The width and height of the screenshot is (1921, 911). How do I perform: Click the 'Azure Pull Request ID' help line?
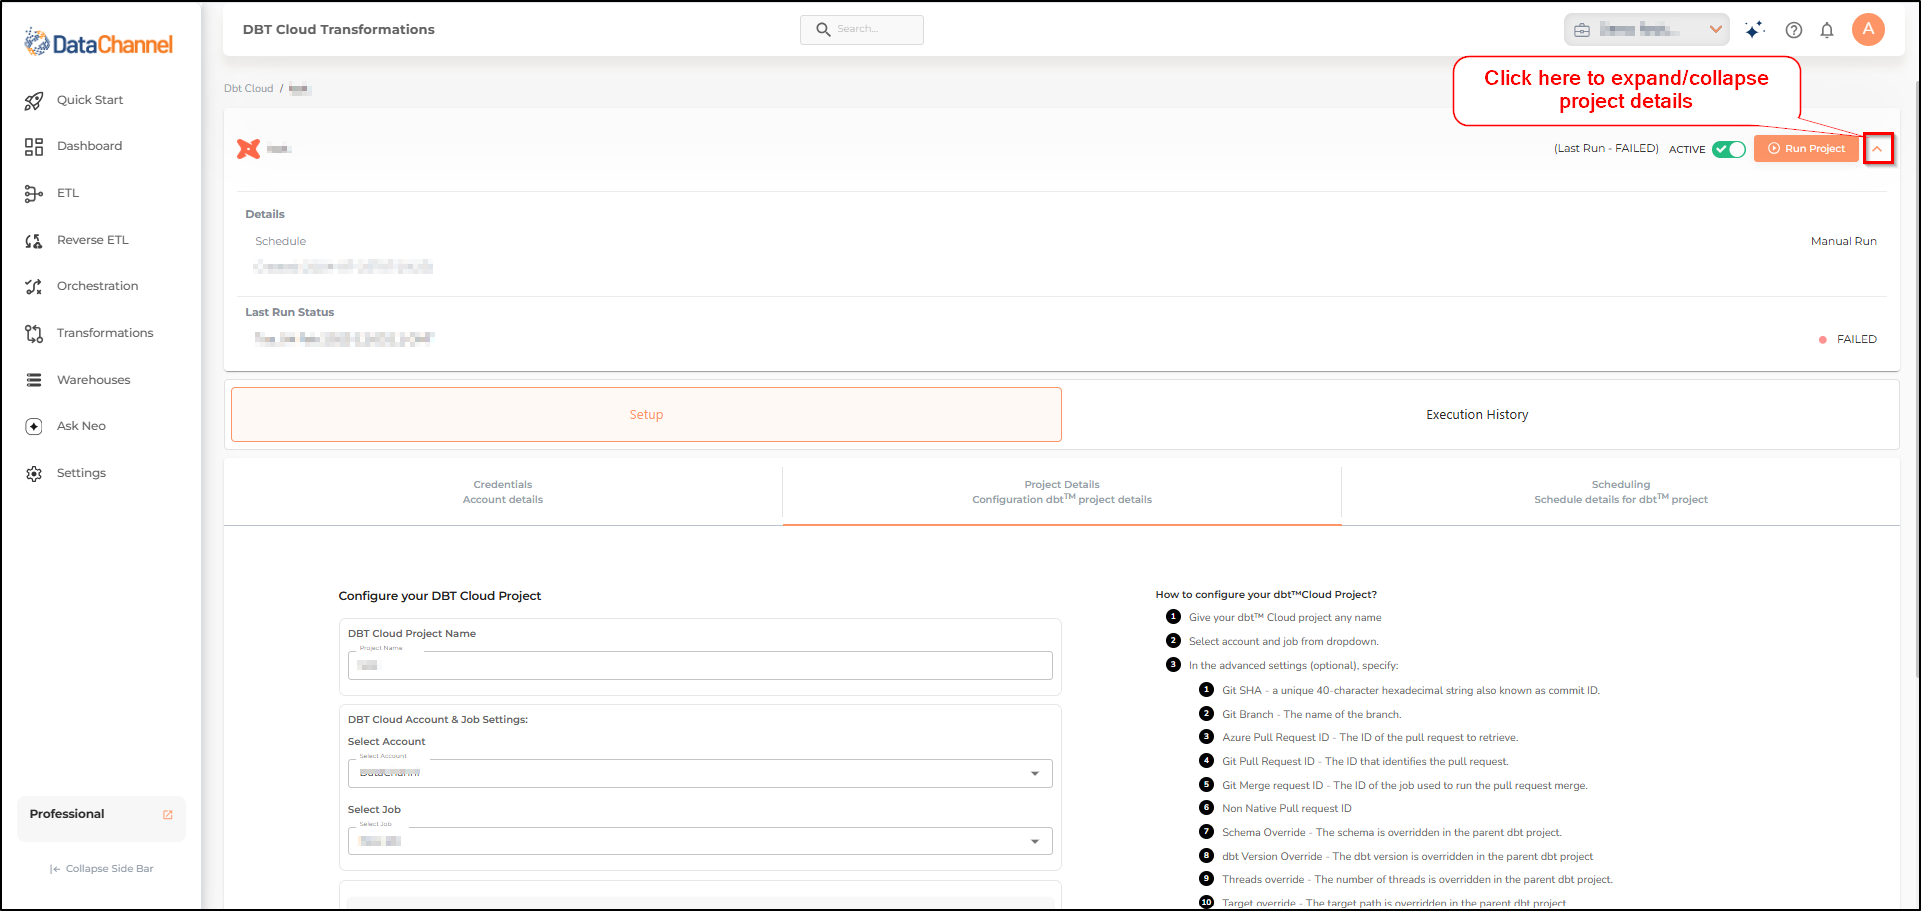[x=1370, y=738]
